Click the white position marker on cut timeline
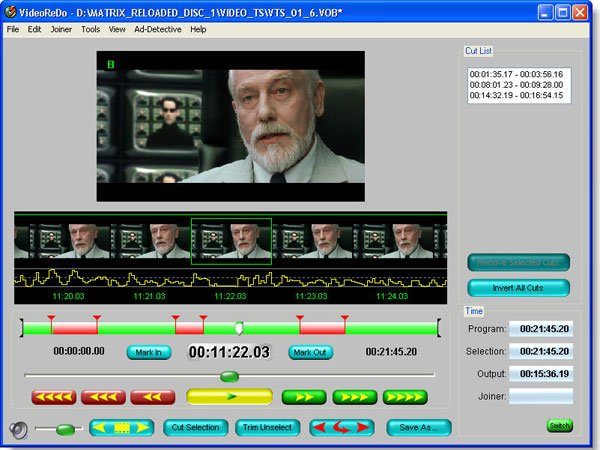Viewport: 600px width, 450px height. pos(239,328)
